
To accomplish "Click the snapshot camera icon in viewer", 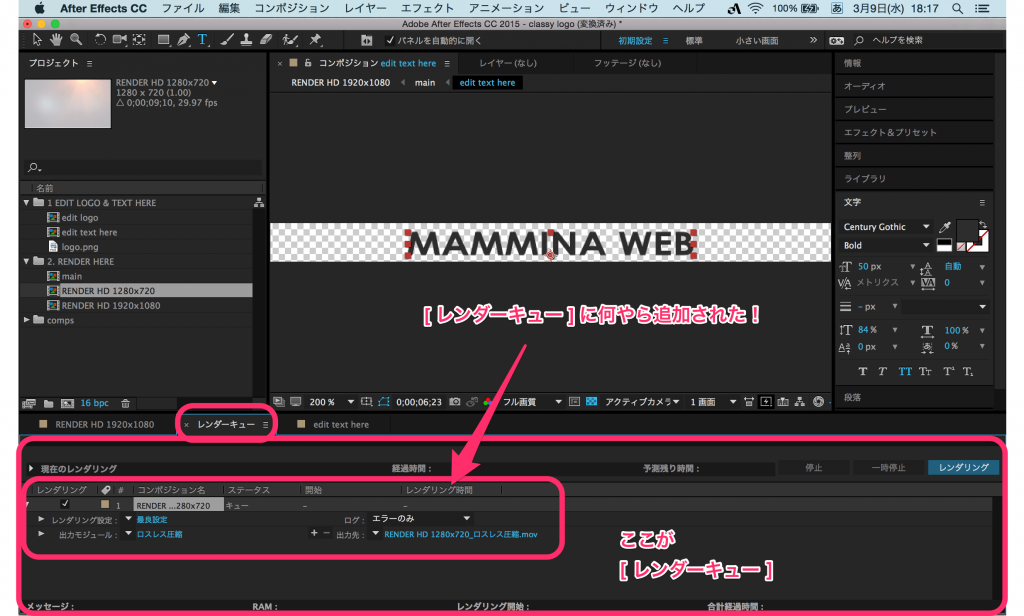I will [455, 402].
